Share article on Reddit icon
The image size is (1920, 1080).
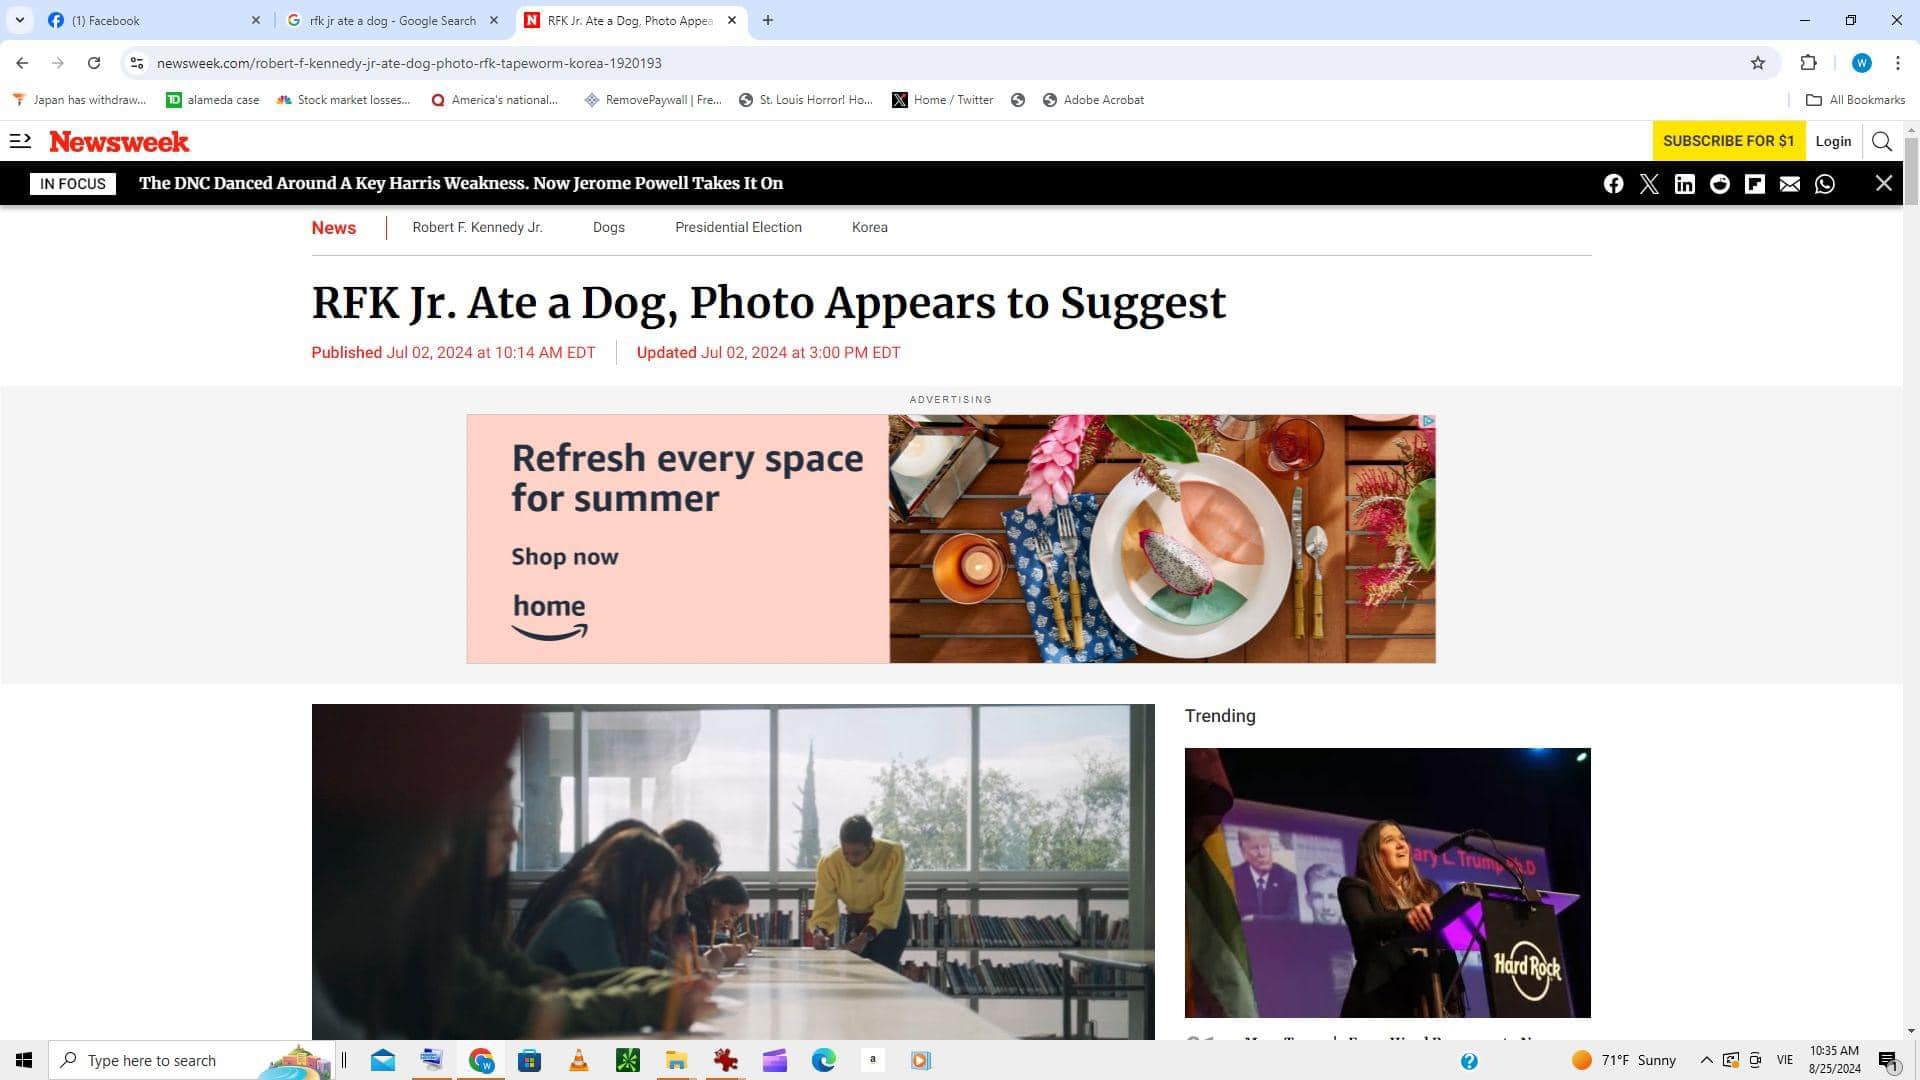pyautogui.click(x=1719, y=184)
